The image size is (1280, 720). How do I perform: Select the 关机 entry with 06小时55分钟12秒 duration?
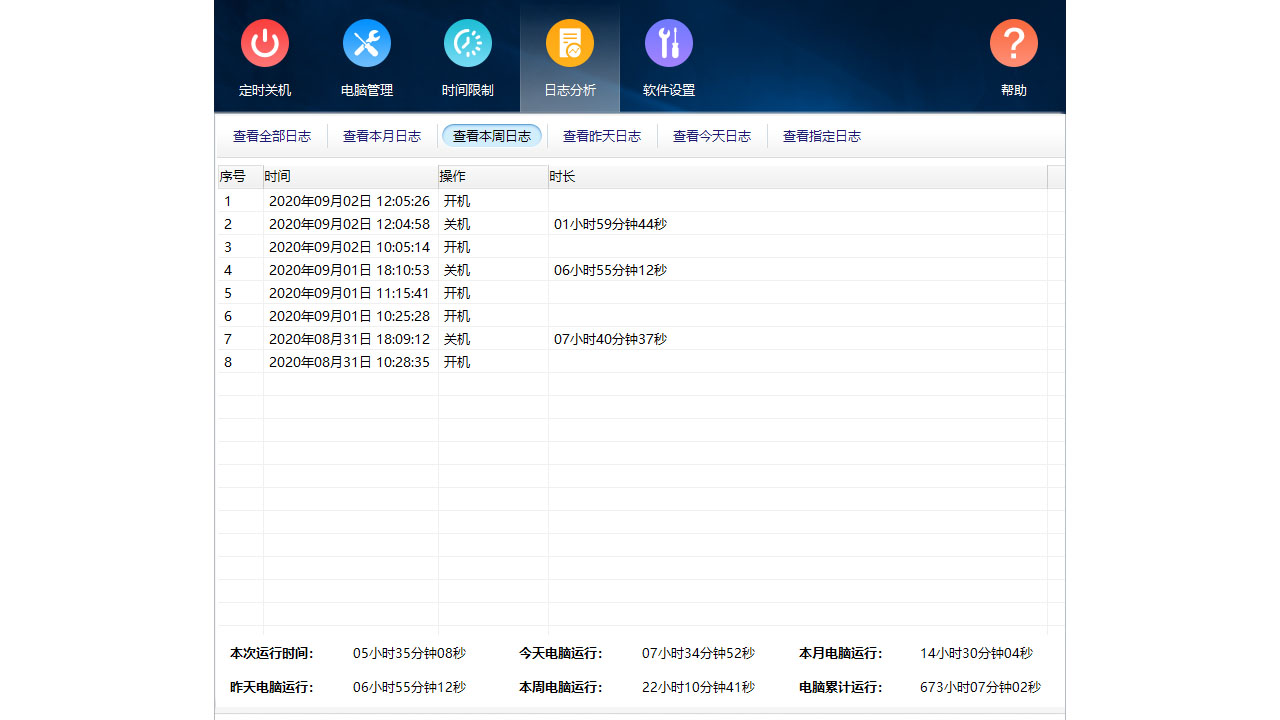click(400, 270)
